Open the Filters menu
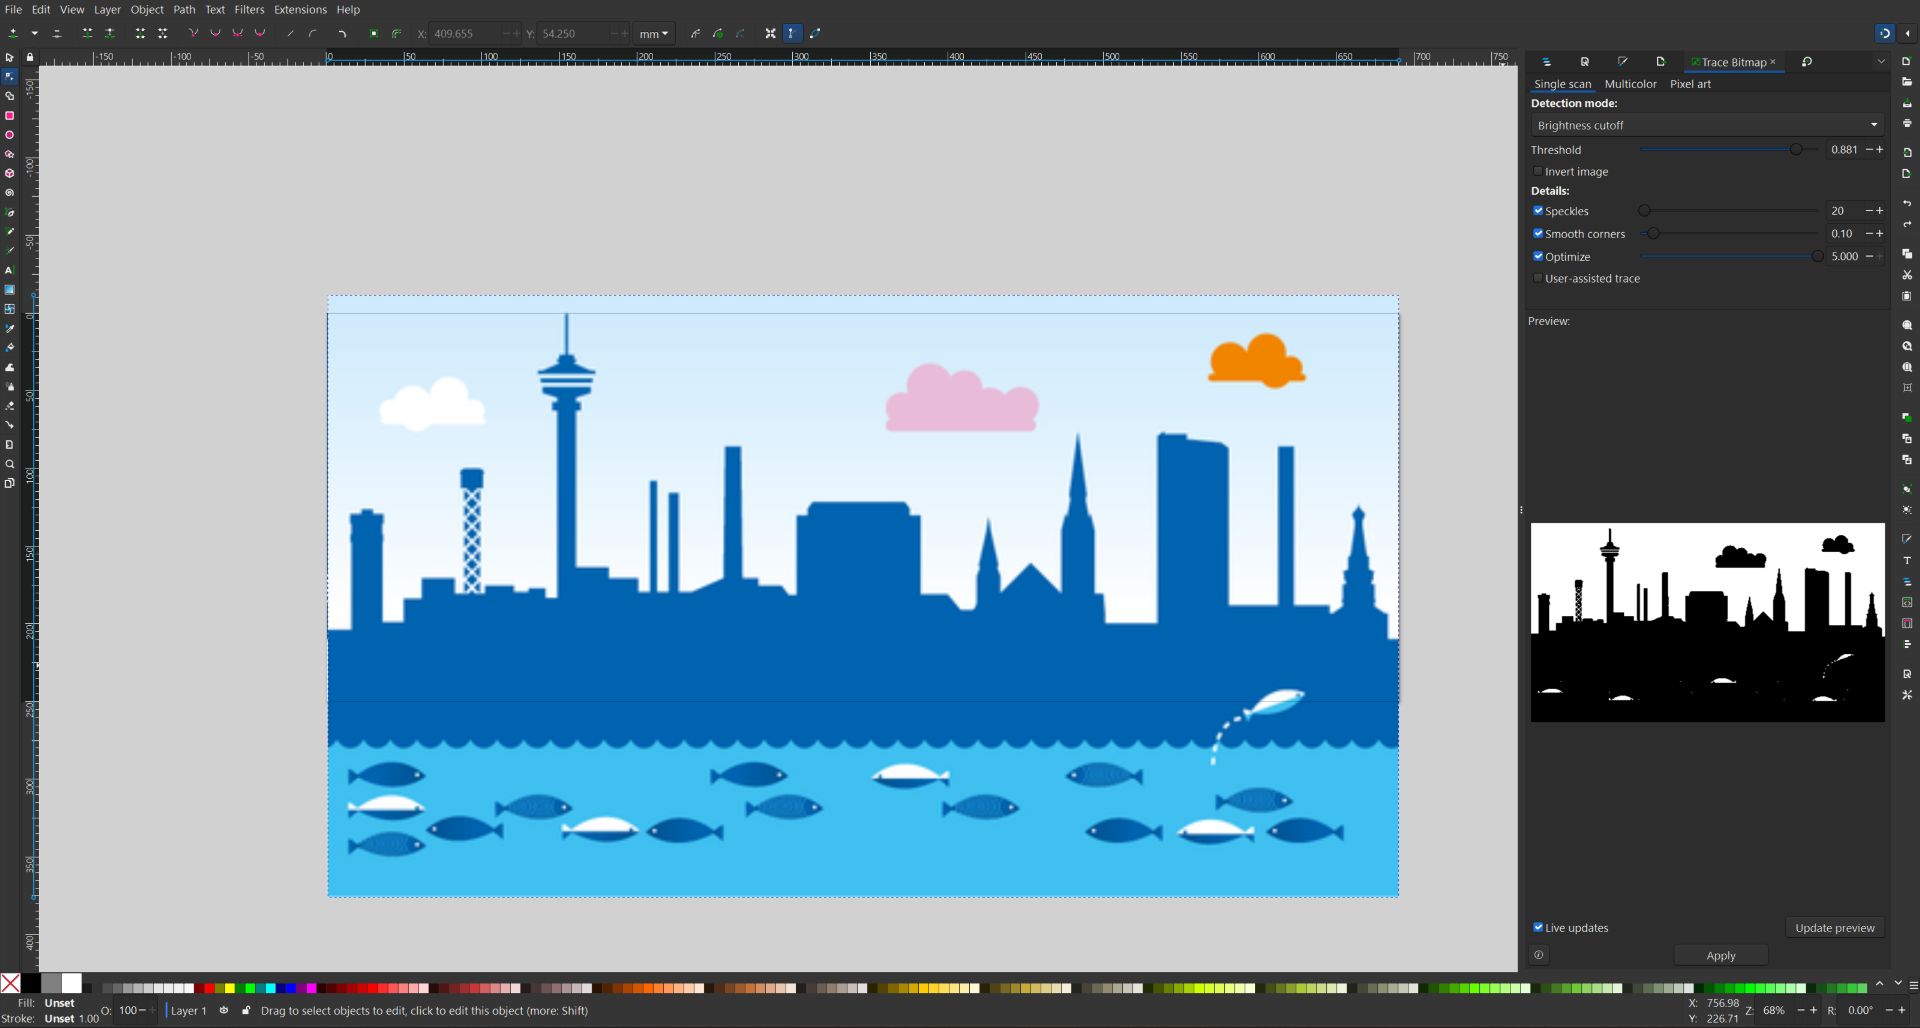The image size is (1920, 1028). point(249,10)
